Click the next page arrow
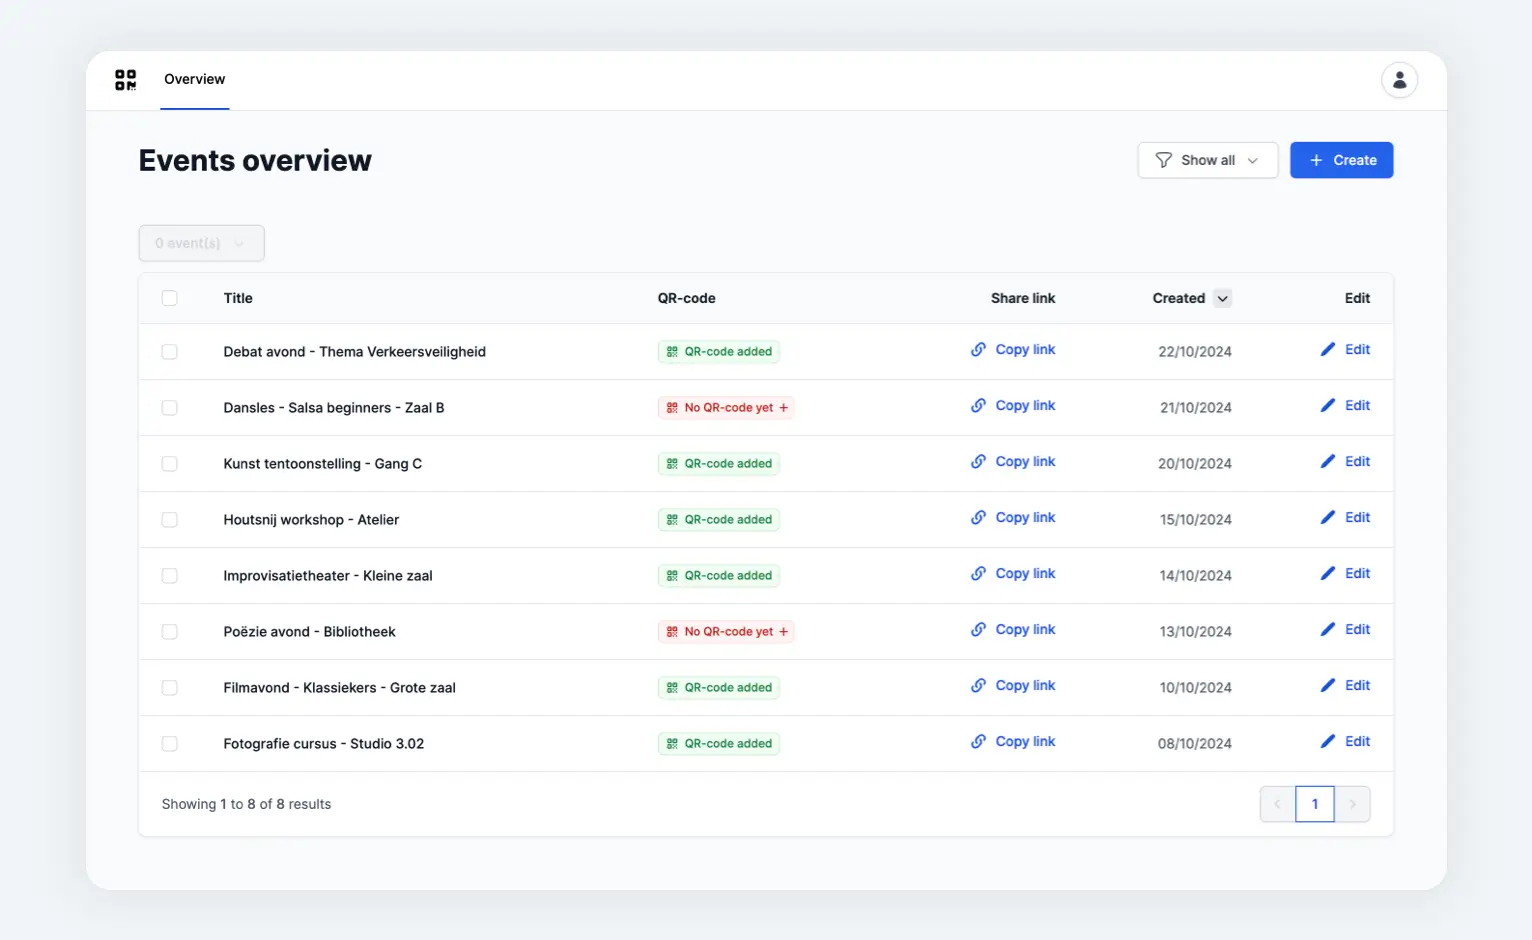 pyautogui.click(x=1352, y=804)
